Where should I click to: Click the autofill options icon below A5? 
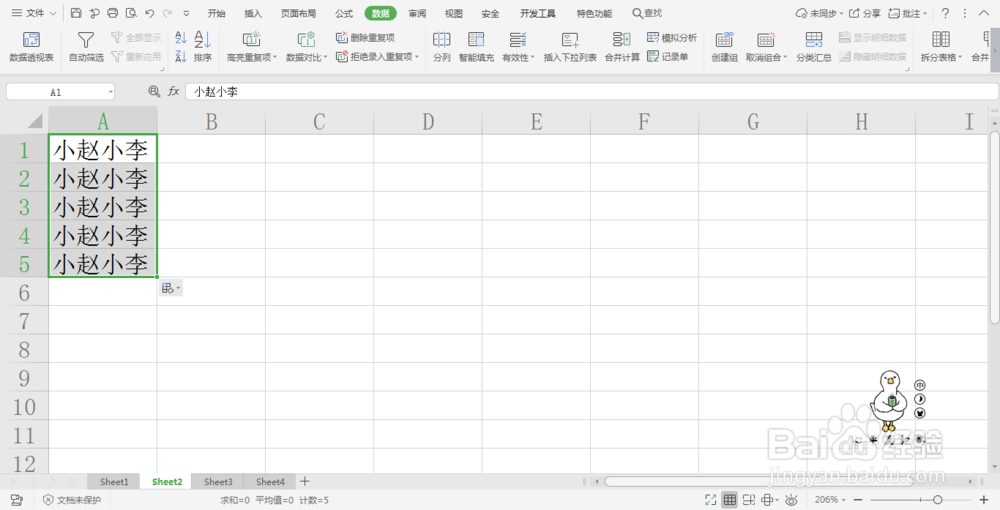pos(170,288)
